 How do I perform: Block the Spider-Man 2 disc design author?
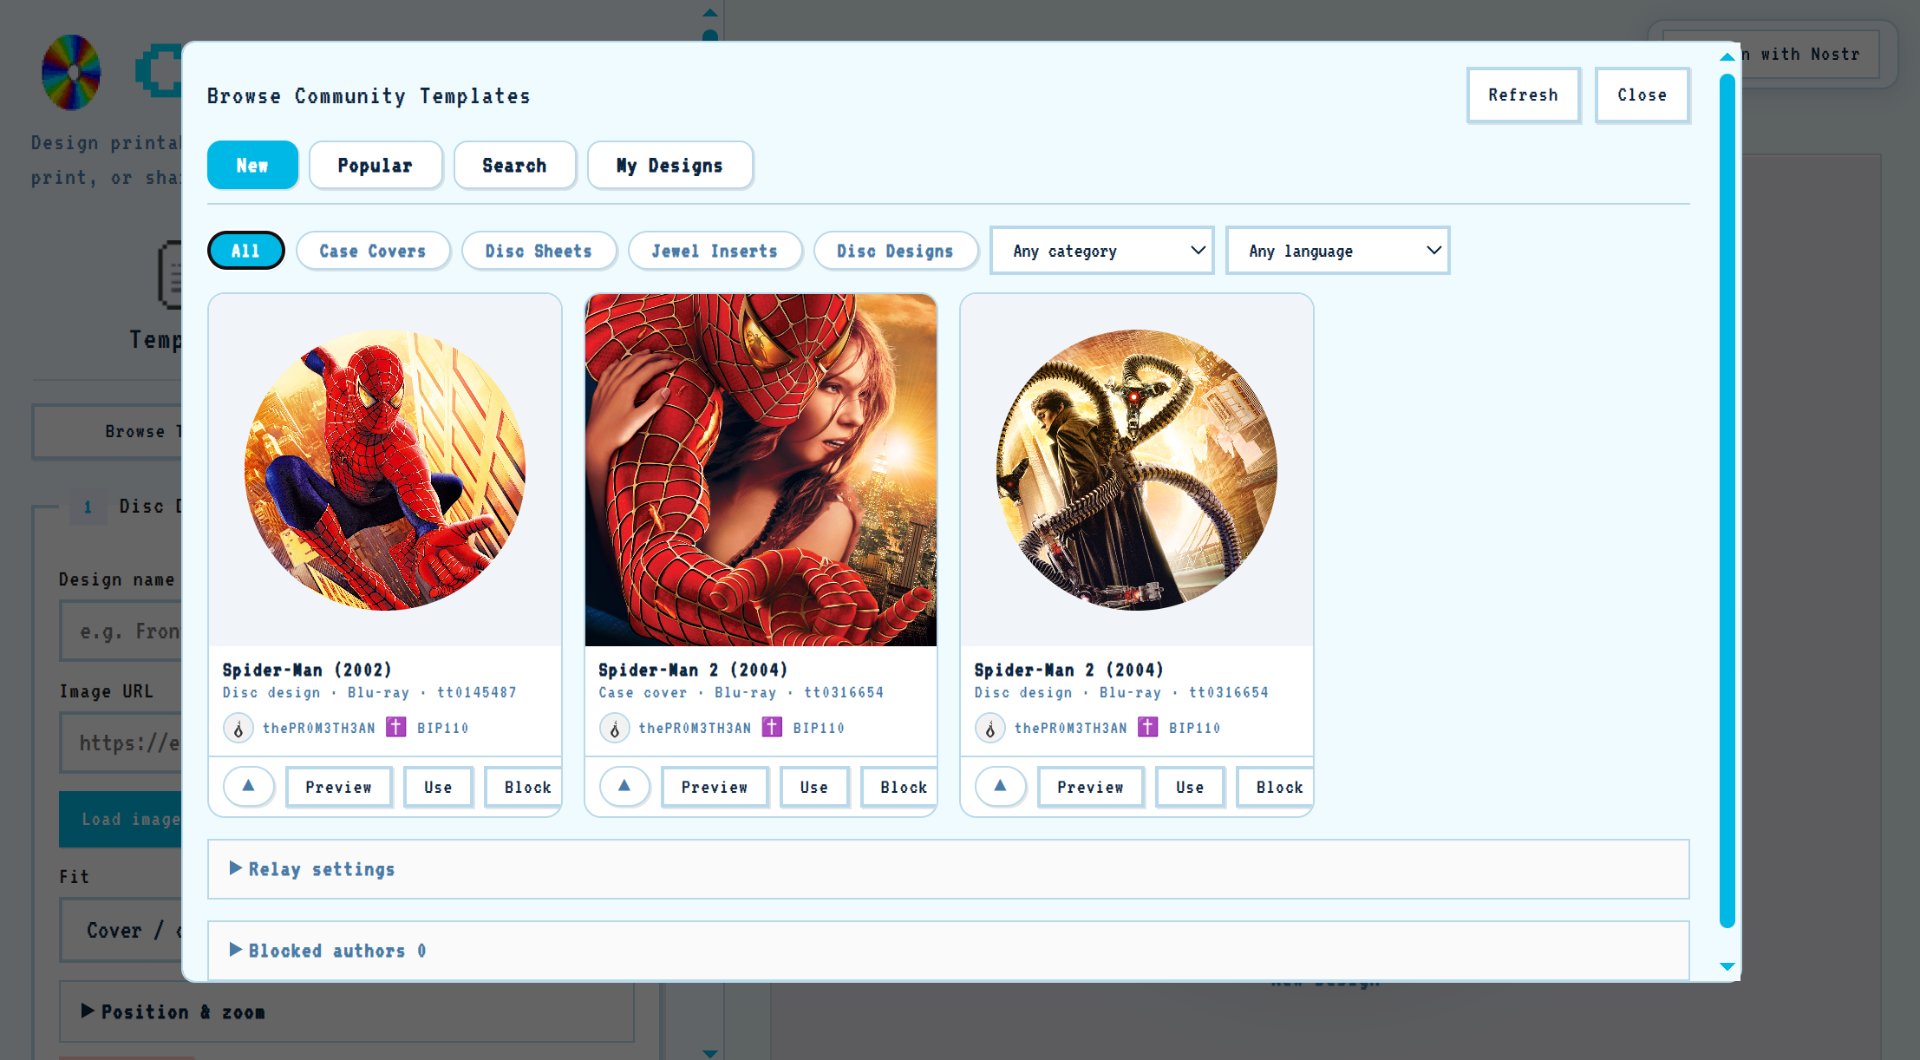[x=1276, y=787]
